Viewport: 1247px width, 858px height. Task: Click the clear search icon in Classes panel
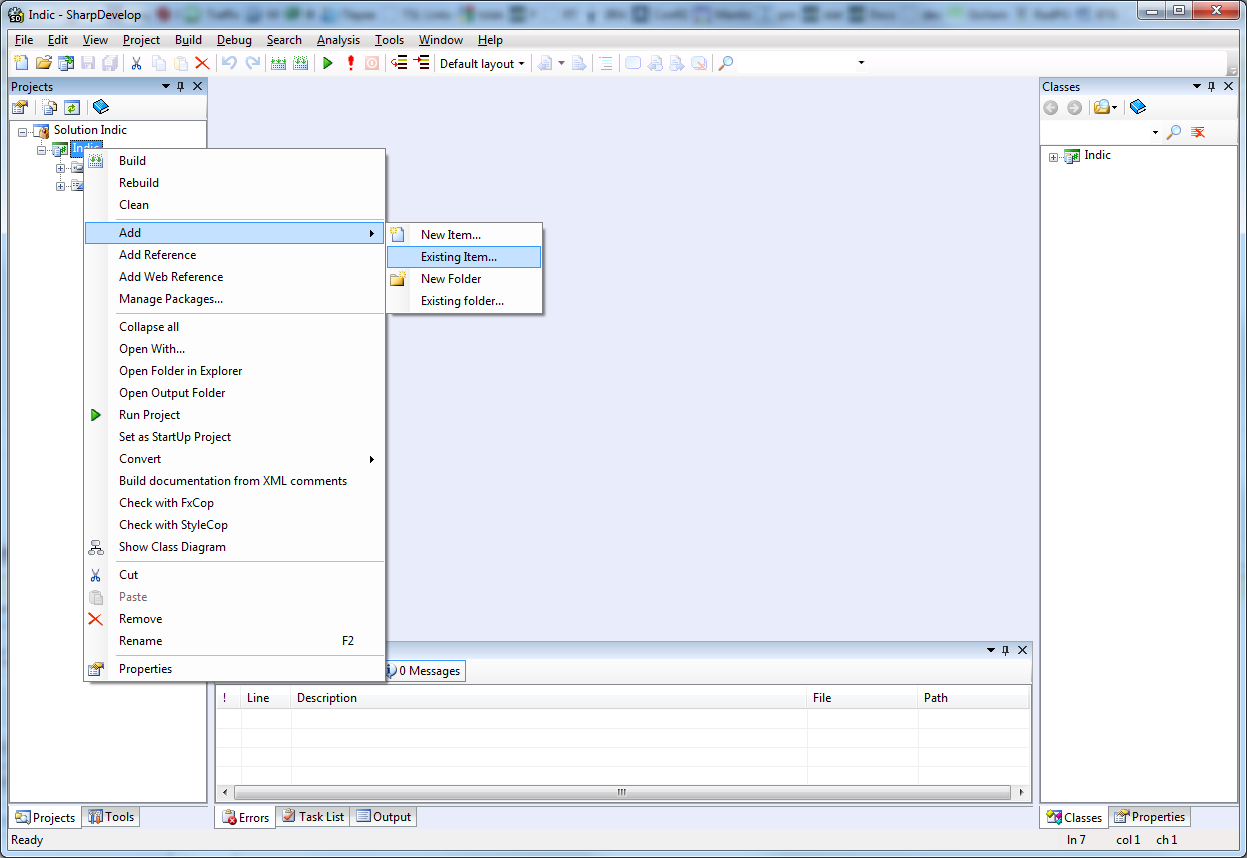(x=1198, y=132)
